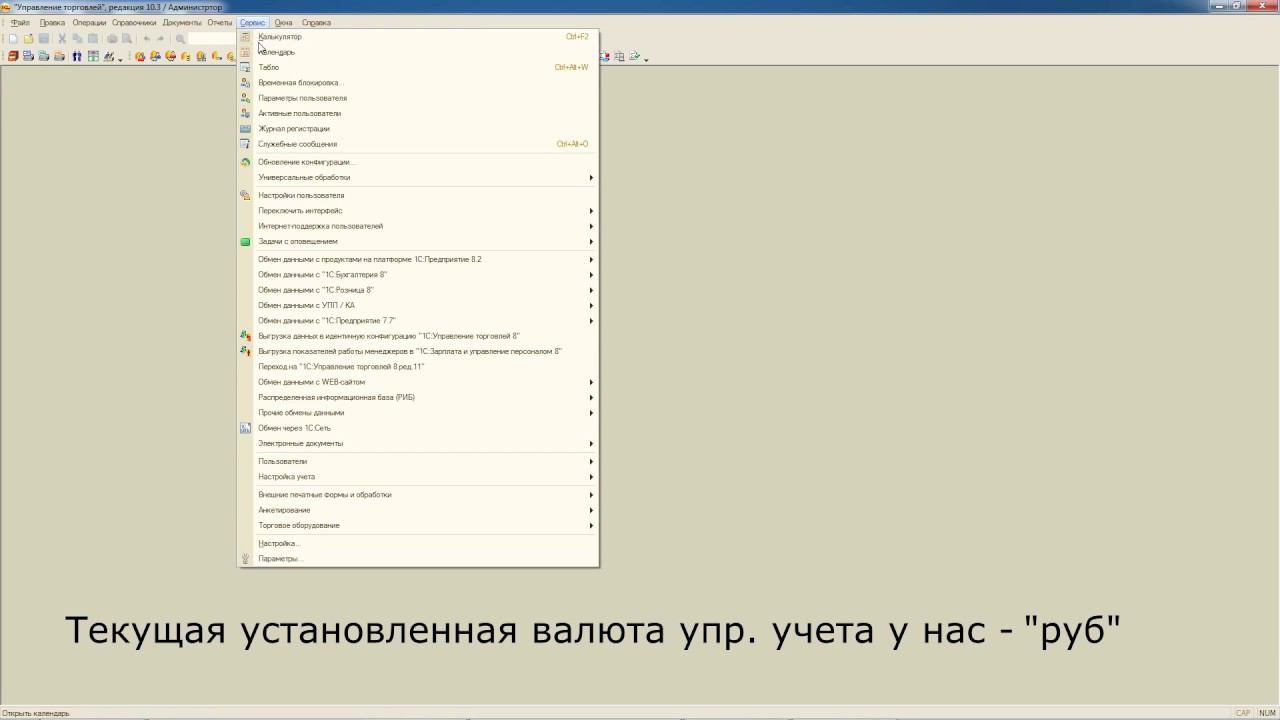Expand the Настройка учета submenu
Image resolution: width=1280 pixels, height=720 pixels.
click(x=418, y=477)
